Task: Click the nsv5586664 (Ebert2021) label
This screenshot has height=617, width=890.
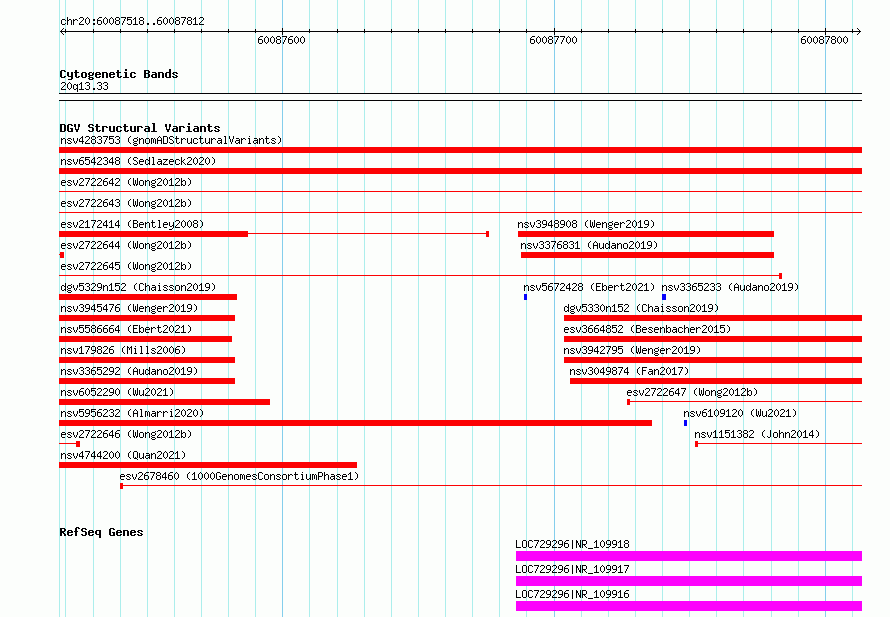Action: coord(126,329)
